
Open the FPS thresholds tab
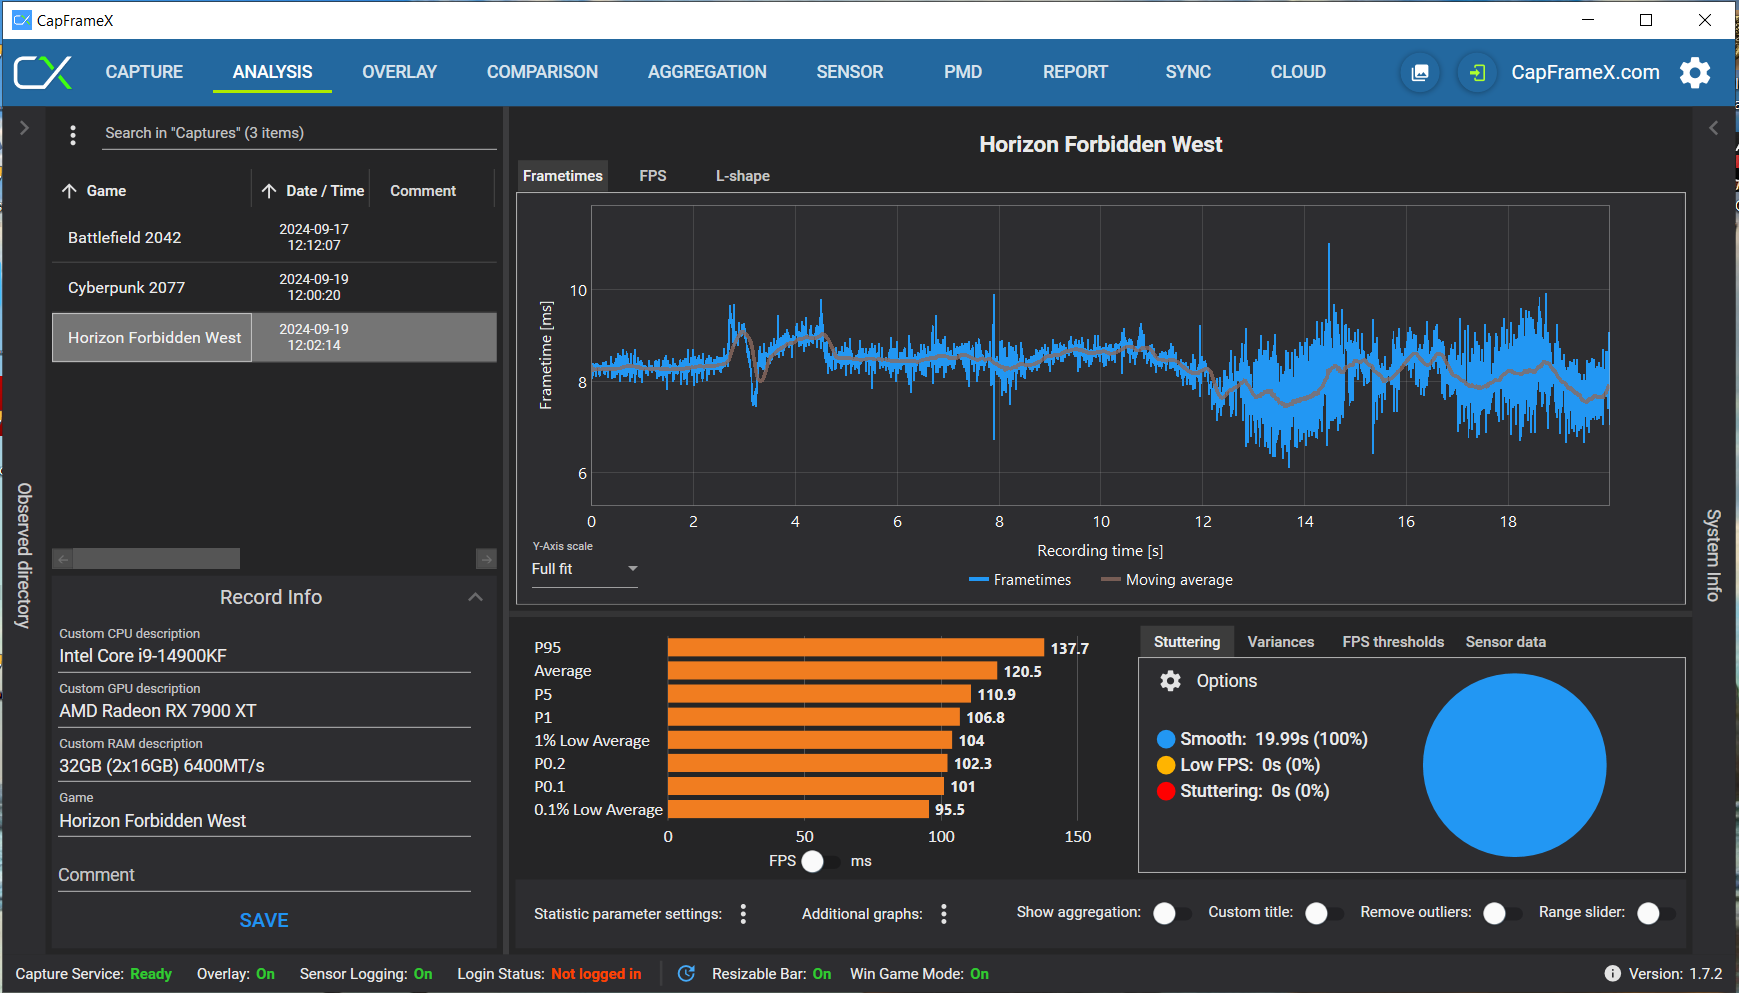click(1393, 642)
